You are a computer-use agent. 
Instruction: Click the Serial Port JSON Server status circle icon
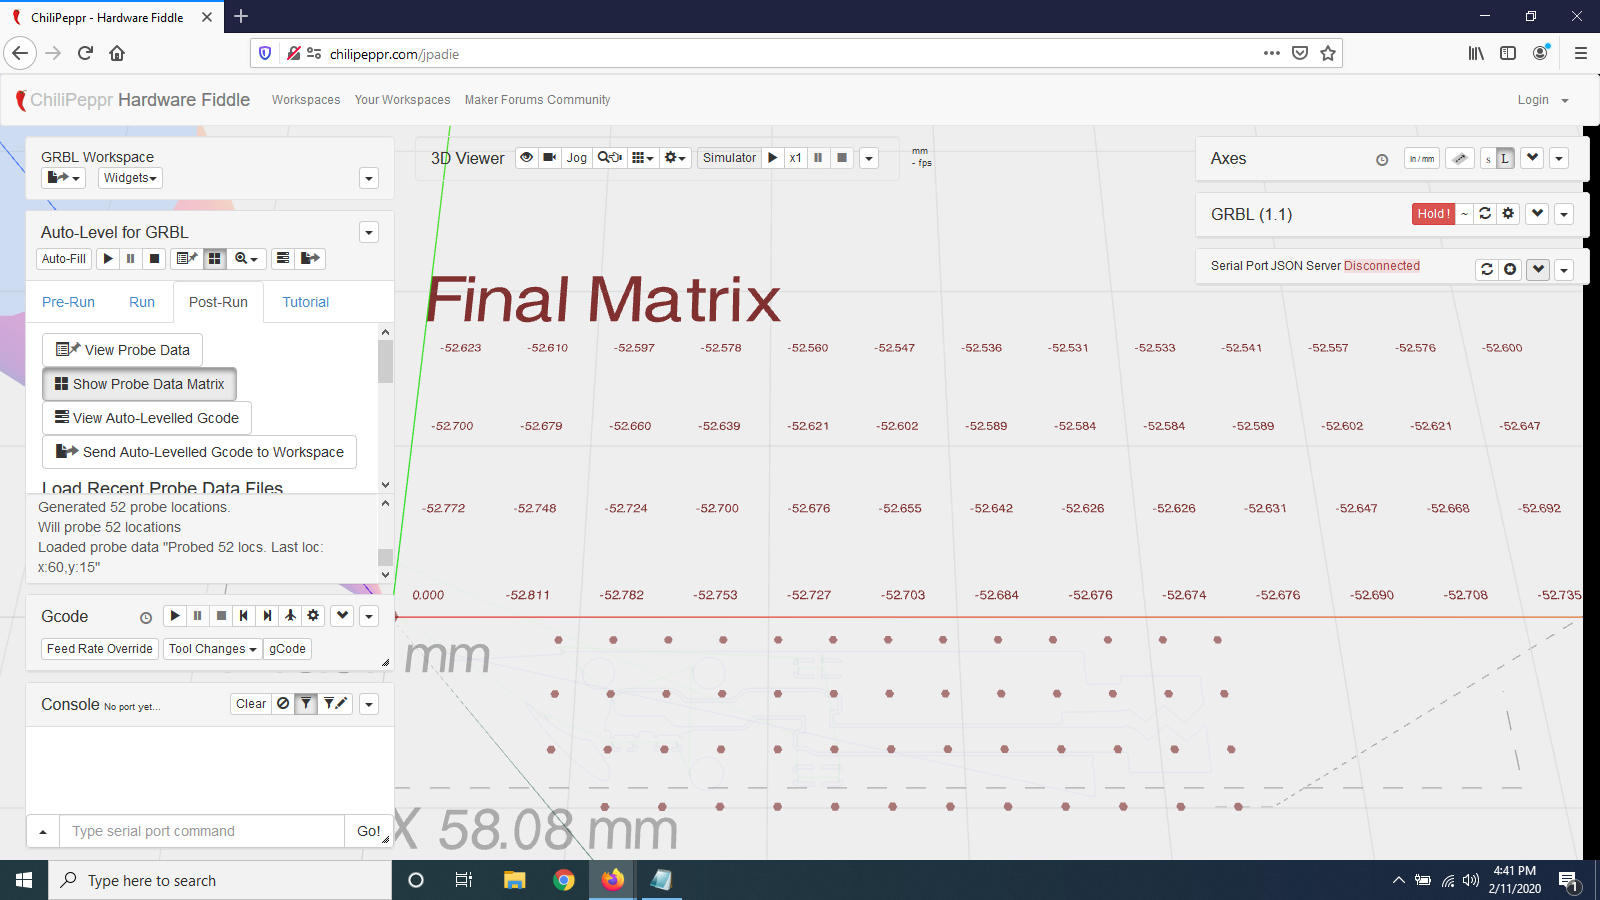point(1510,269)
